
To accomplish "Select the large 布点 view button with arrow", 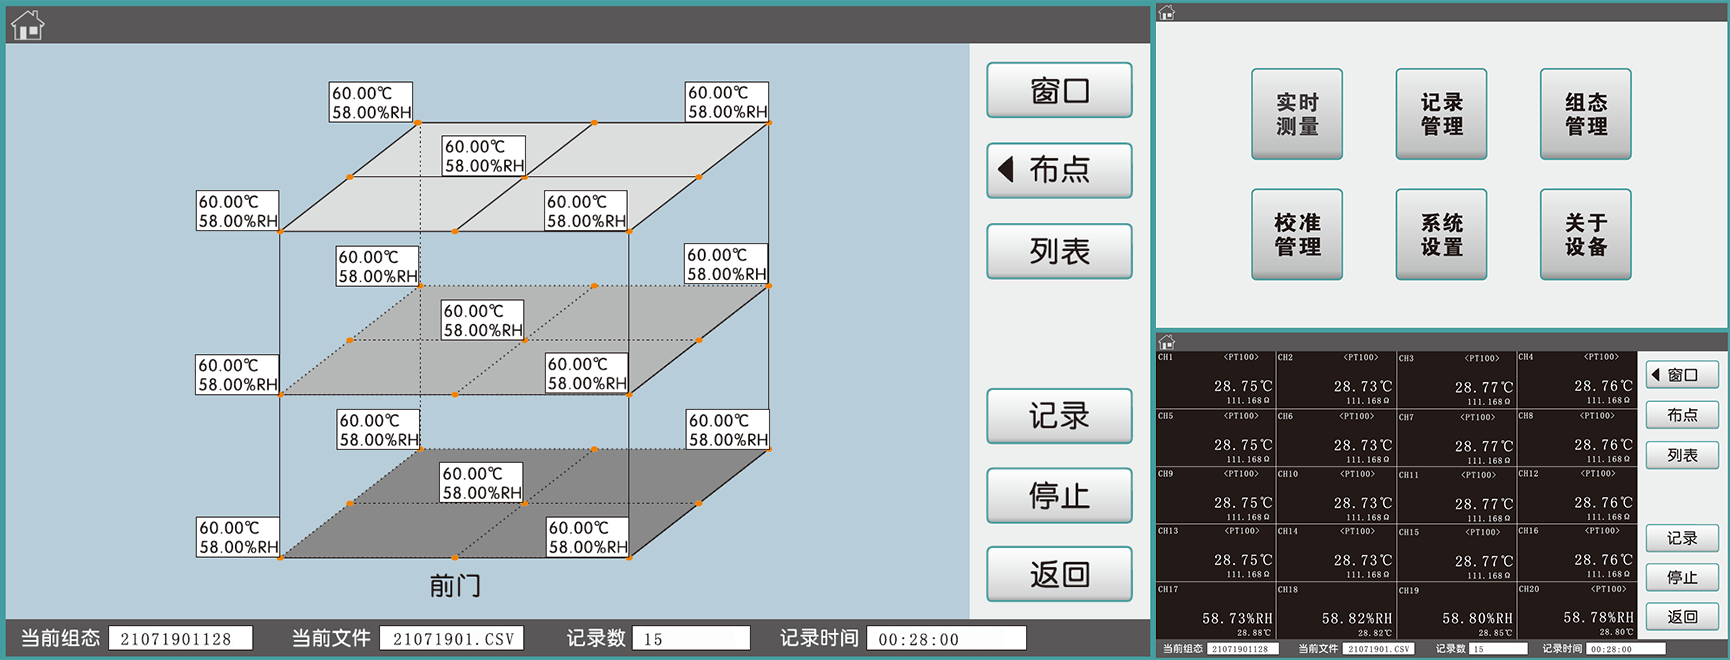I will (1059, 170).
